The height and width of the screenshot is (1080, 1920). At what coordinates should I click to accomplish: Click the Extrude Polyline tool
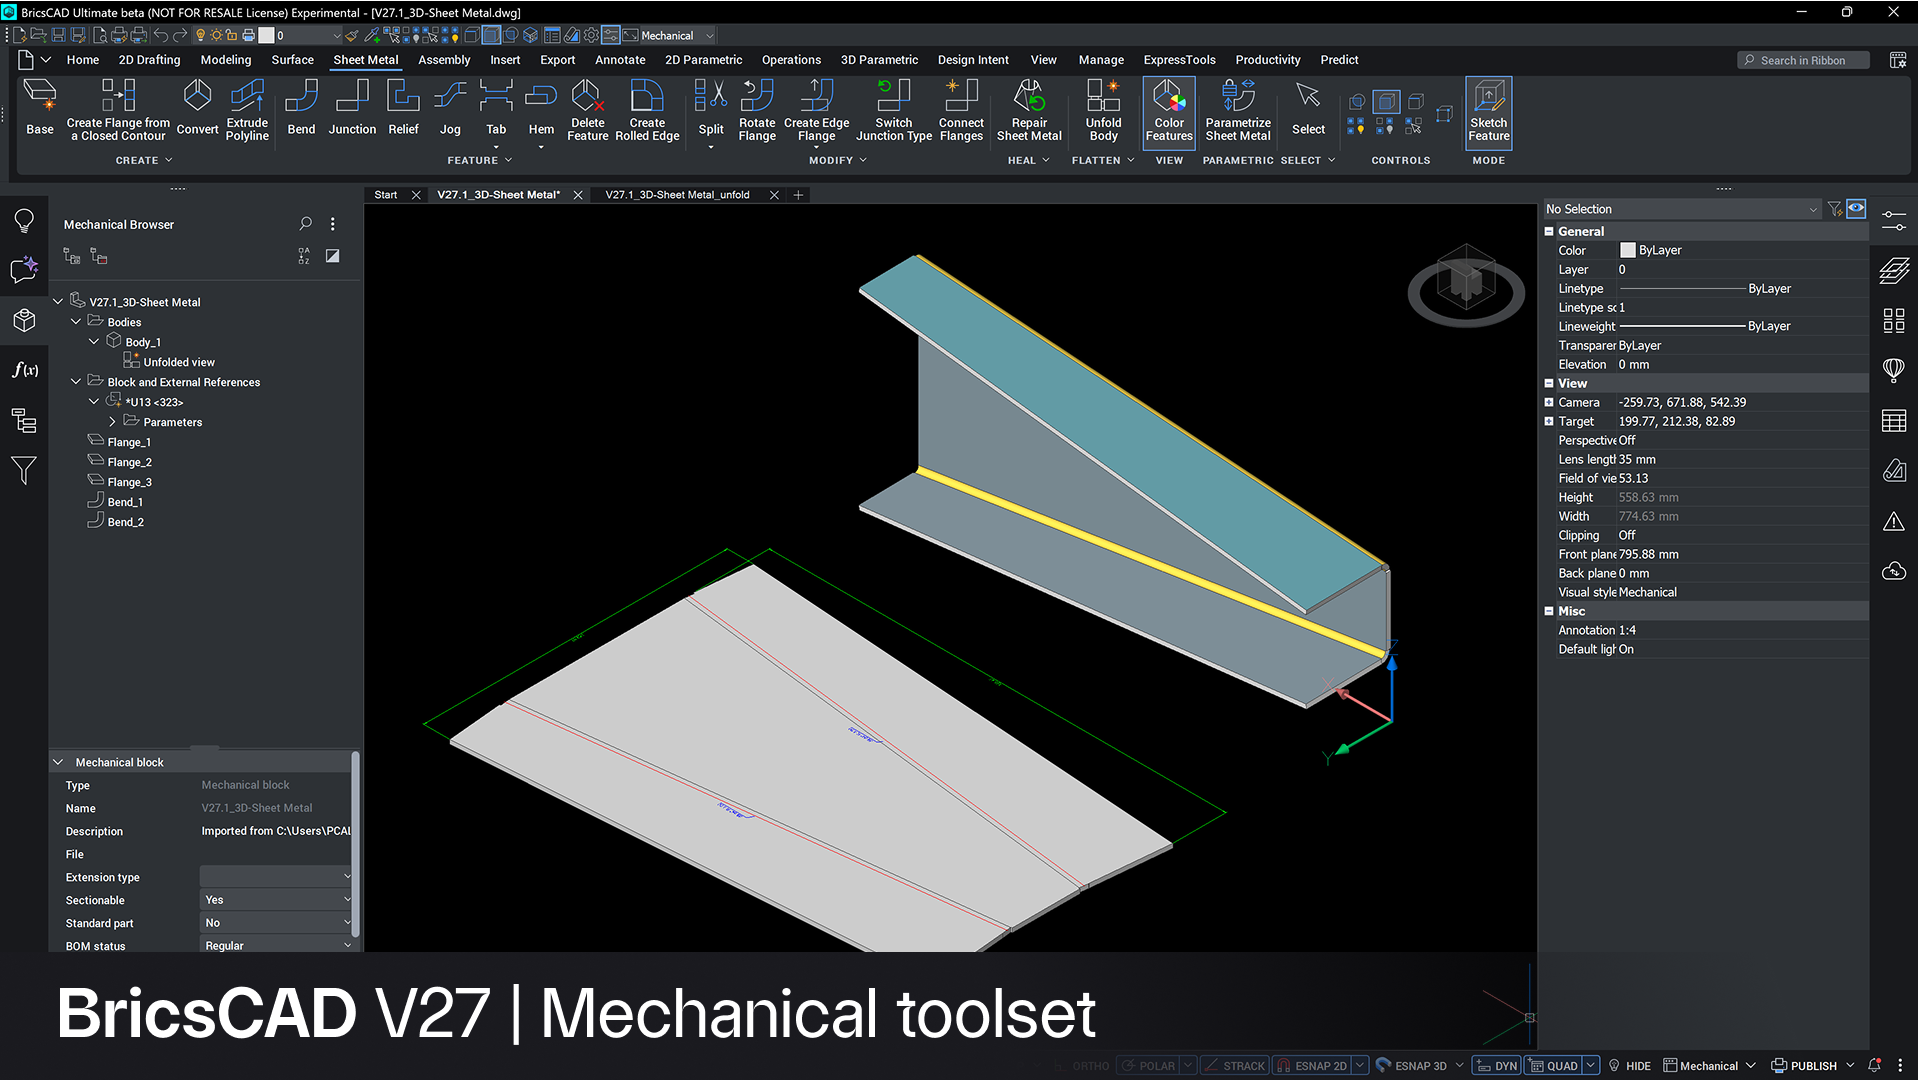tap(247, 110)
